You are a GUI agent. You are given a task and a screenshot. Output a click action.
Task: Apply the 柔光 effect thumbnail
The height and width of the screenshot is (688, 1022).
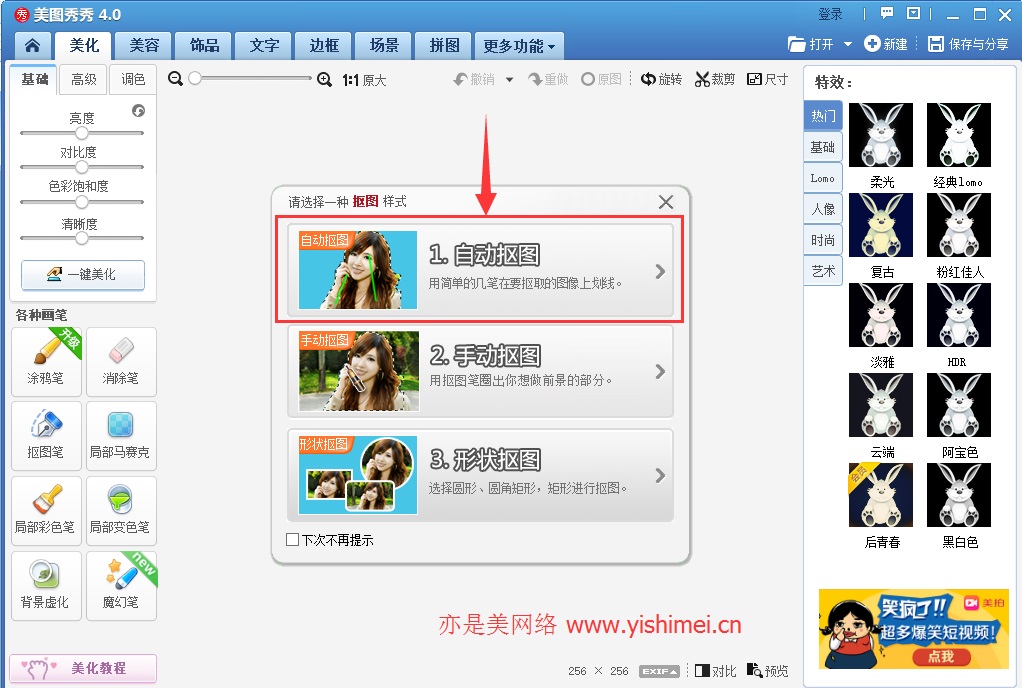(x=881, y=136)
